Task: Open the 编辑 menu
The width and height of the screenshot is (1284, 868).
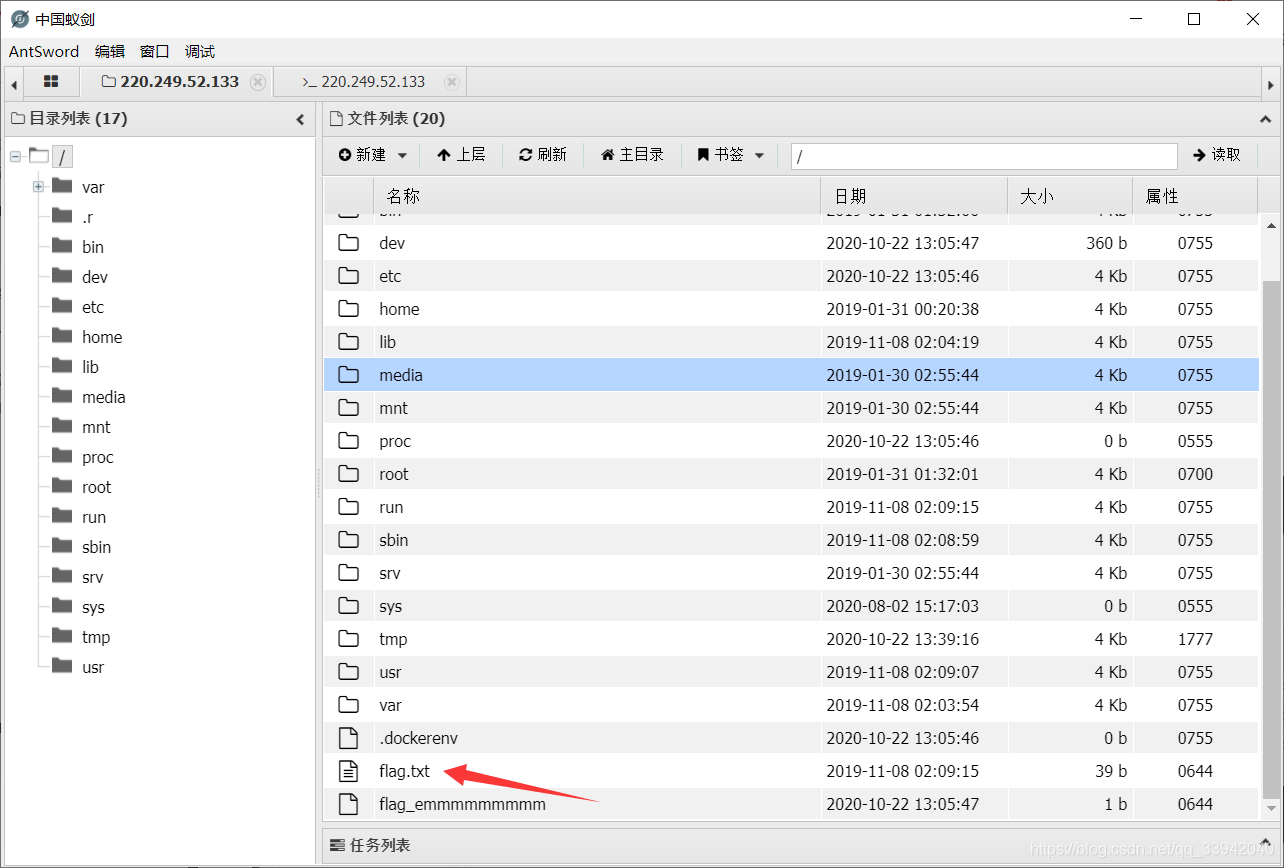Action: coord(110,52)
